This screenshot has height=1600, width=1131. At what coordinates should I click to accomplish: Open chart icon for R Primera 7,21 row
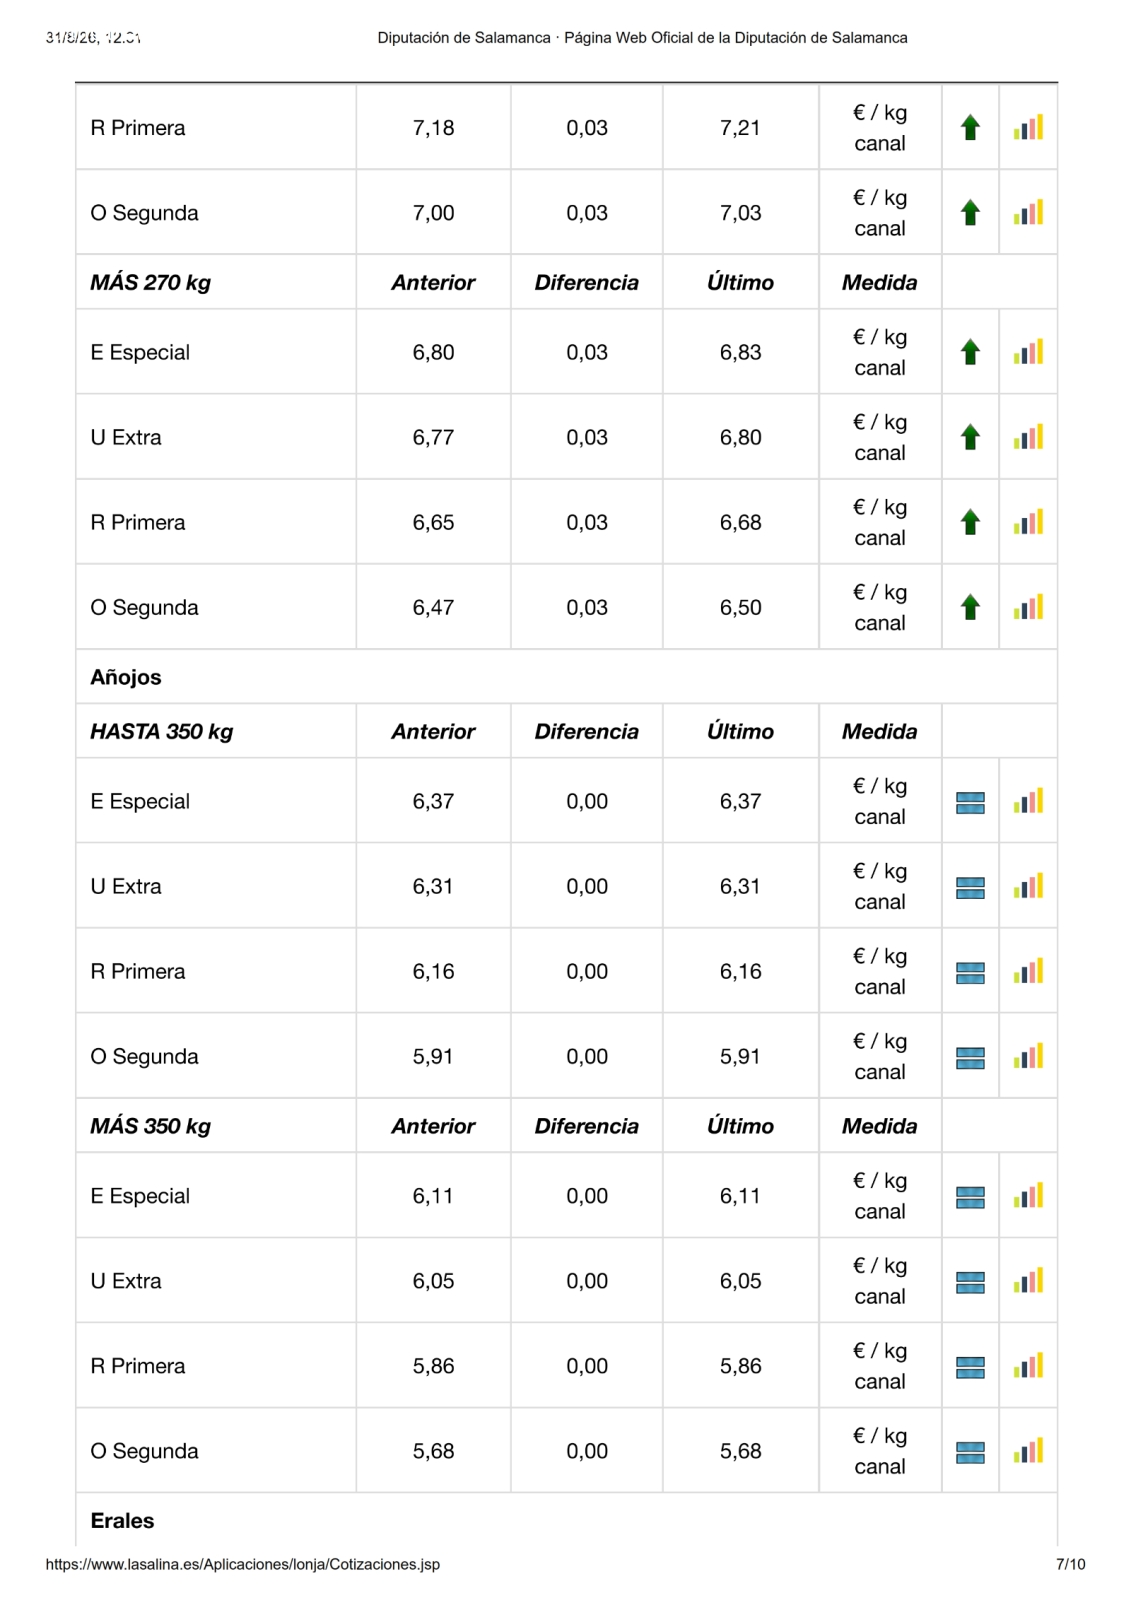click(x=1028, y=128)
